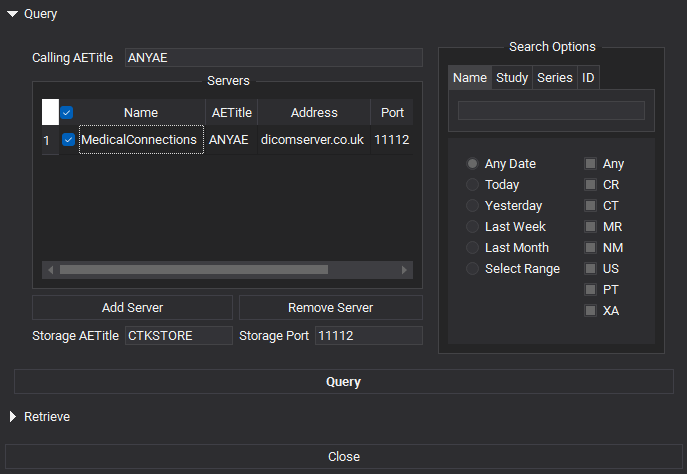Switch to the Series search tab
The image size is (687, 474).
(x=555, y=78)
